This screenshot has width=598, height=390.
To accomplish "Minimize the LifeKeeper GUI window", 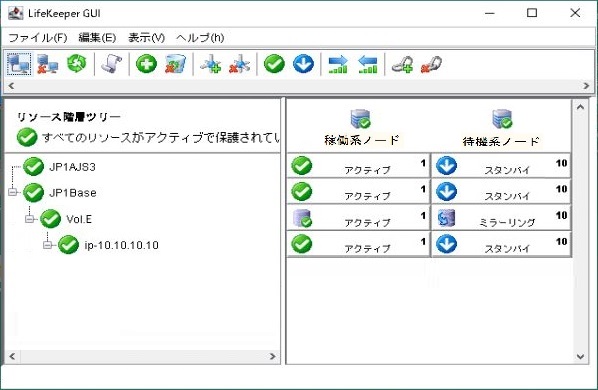I will click(x=490, y=13).
